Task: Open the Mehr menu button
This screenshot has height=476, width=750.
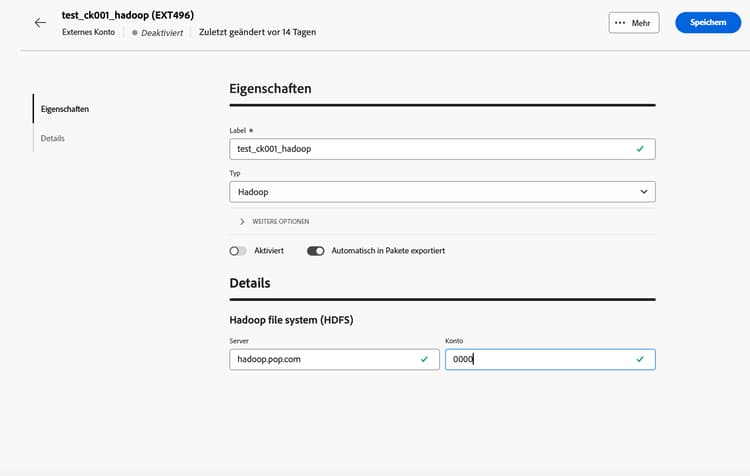Action: (634, 23)
